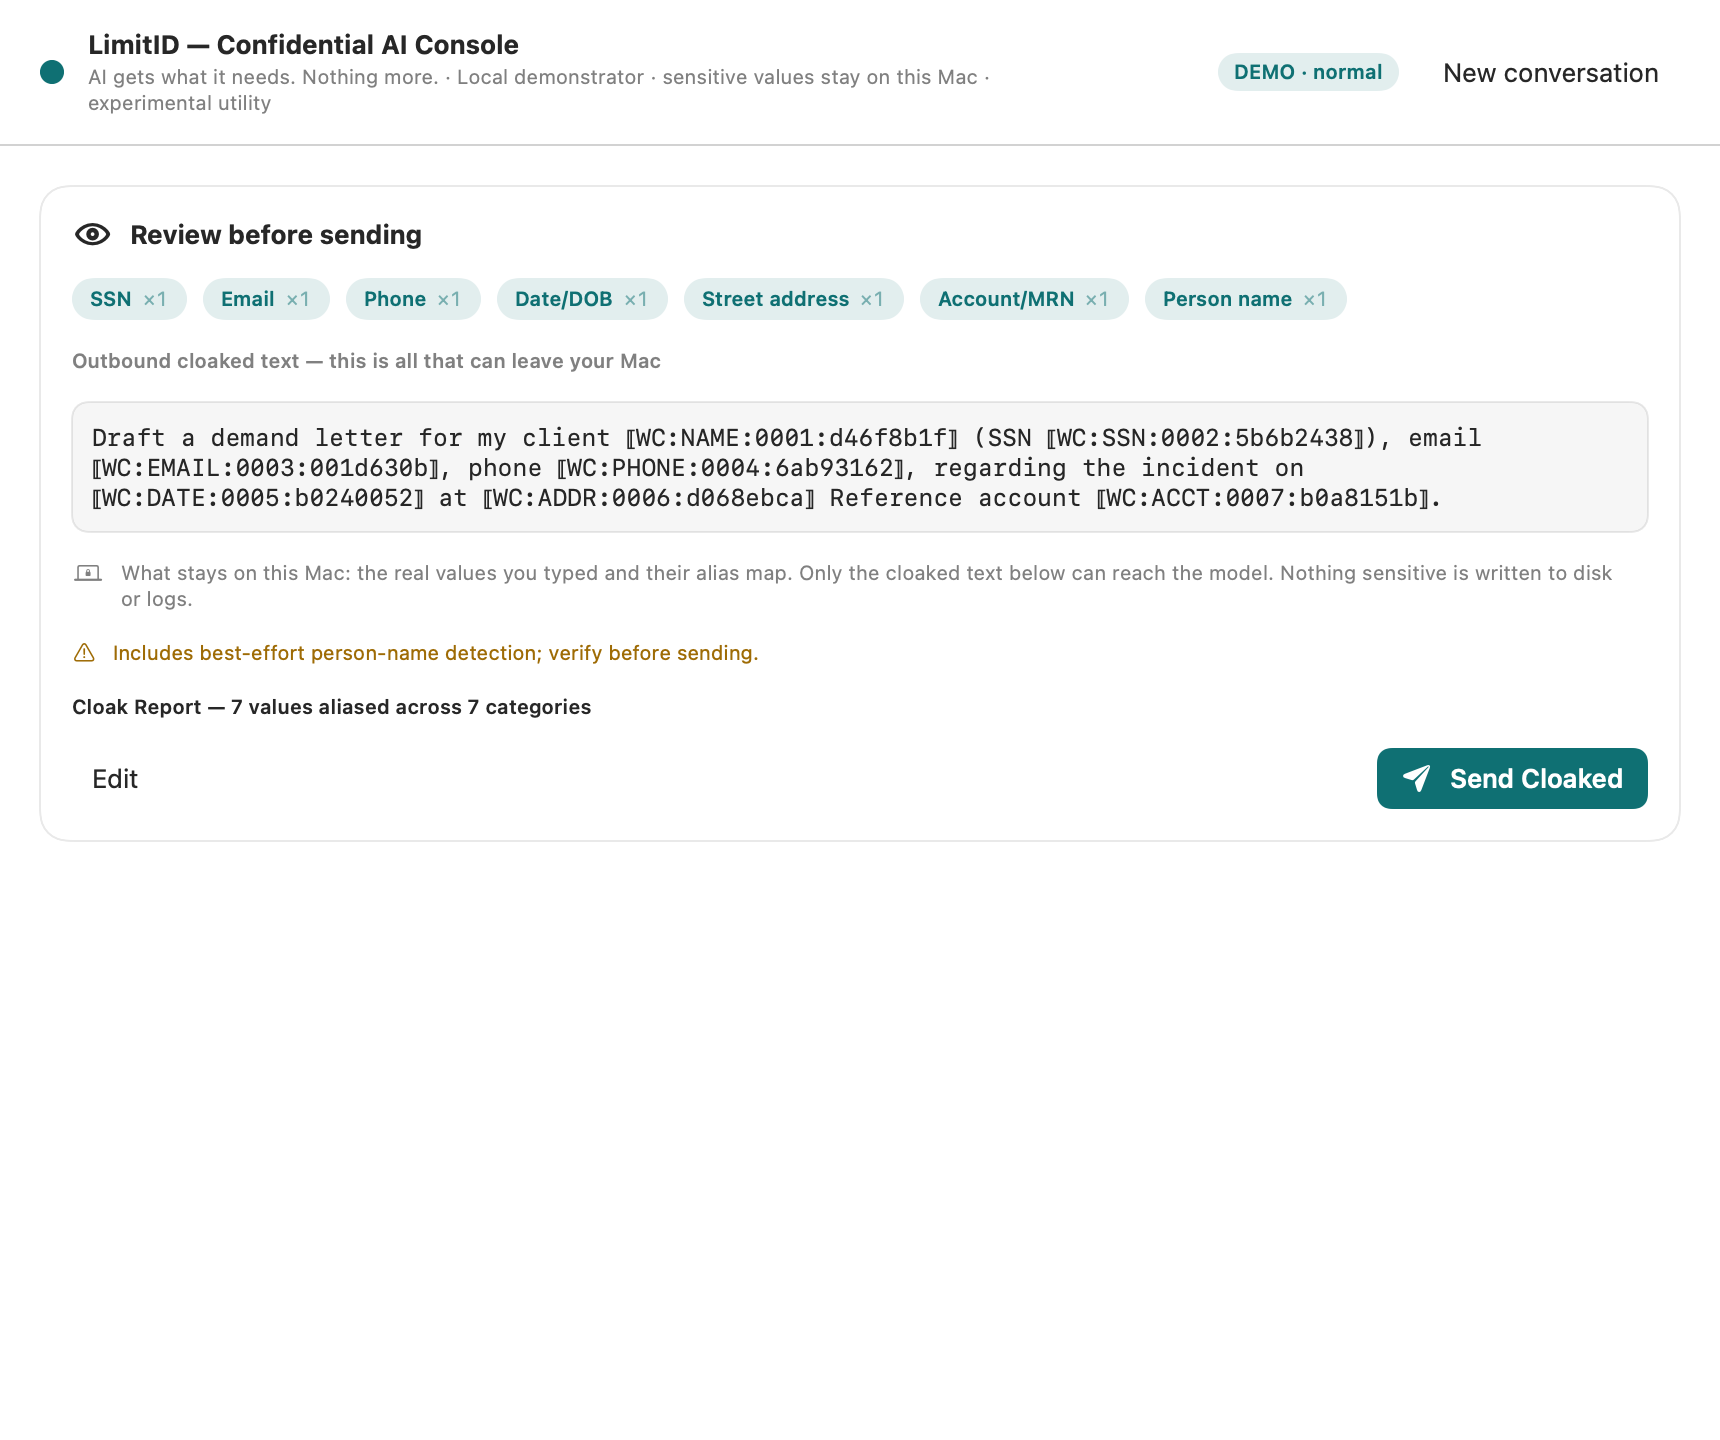
Task: Select the Date/DOB ×1 chip
Action: (582, 299)
